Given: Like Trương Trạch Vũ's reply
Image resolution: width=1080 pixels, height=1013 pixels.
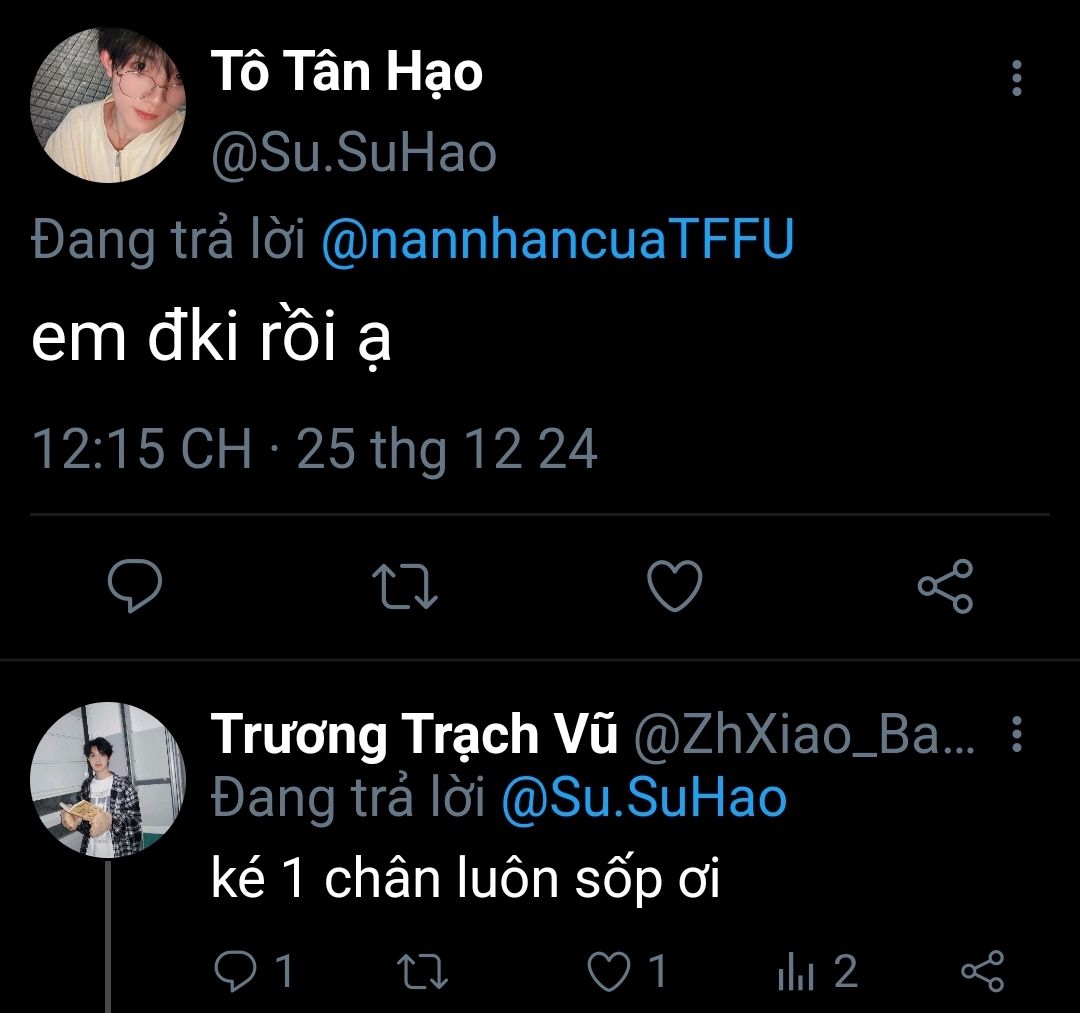Looking at the screenshot, I should pos(609,970).
